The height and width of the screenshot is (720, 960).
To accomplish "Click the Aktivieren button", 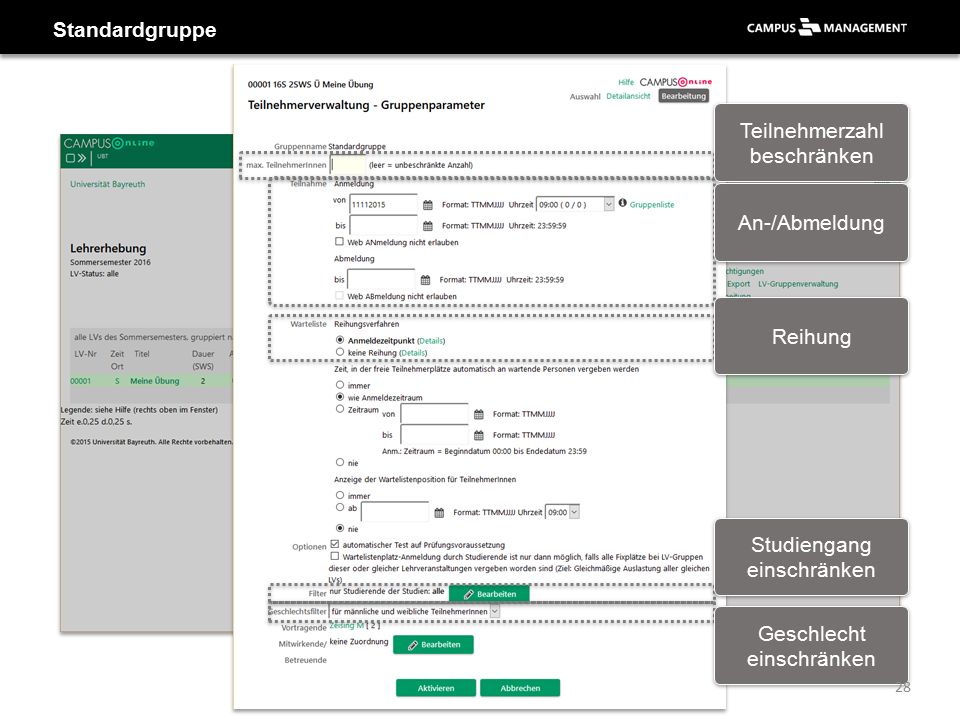I will click(436, 688).
